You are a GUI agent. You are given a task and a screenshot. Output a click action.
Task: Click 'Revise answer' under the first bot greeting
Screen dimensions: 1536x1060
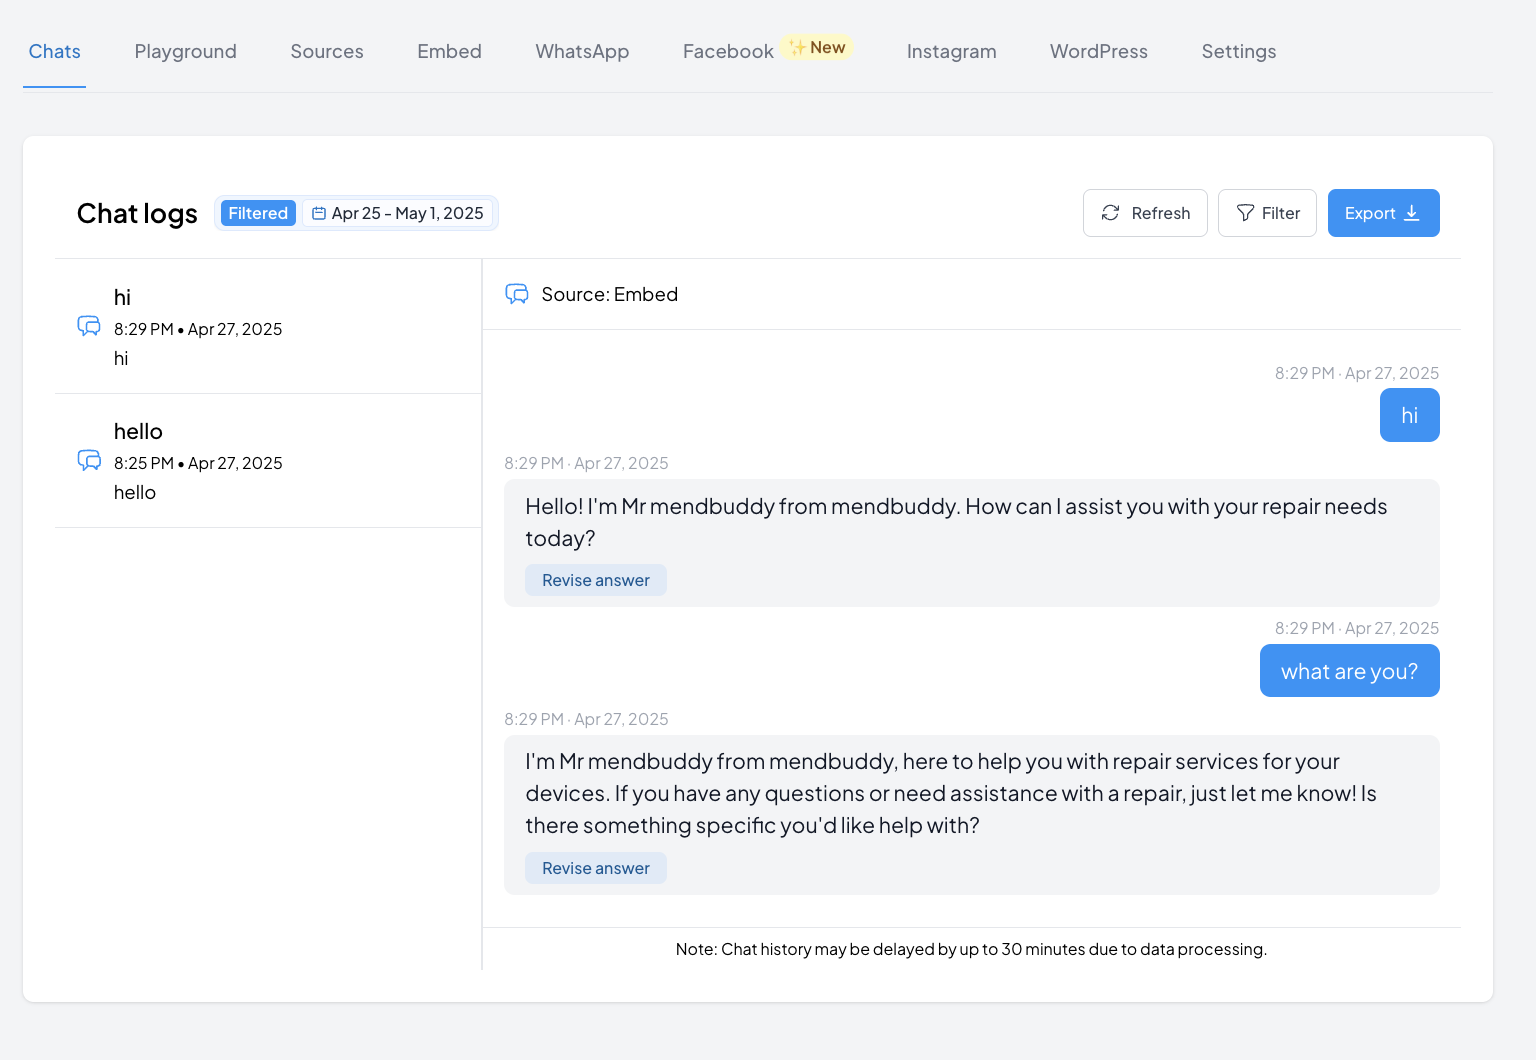595,580
